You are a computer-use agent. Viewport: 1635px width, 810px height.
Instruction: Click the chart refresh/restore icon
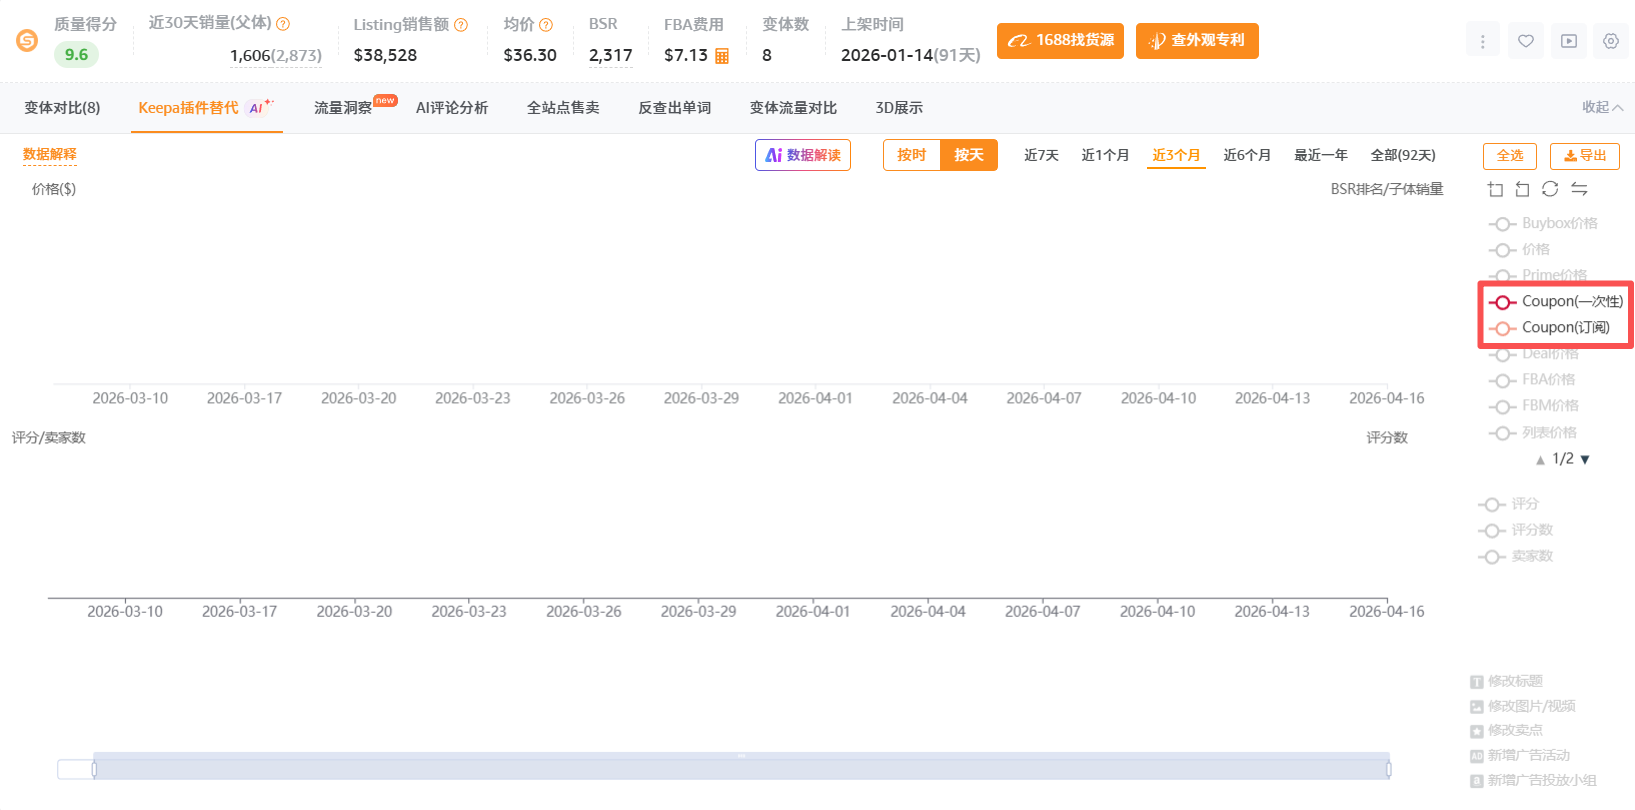pyautogui.click(x=1550, y=189)
